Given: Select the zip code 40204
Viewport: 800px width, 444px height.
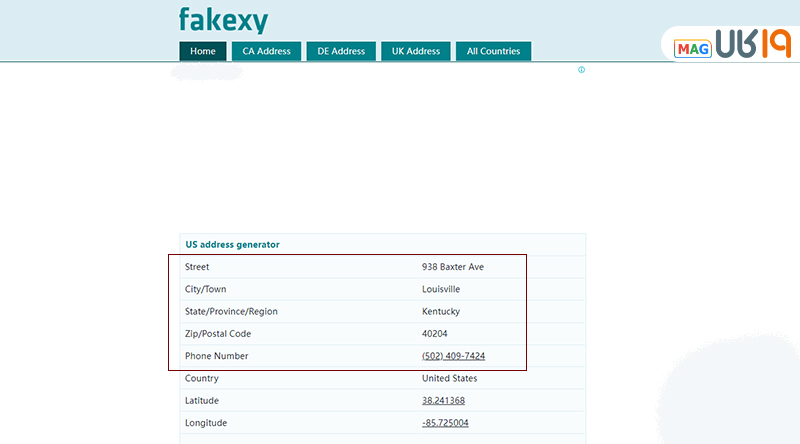Looking at the screenshot, I should [x=436, y=333].
